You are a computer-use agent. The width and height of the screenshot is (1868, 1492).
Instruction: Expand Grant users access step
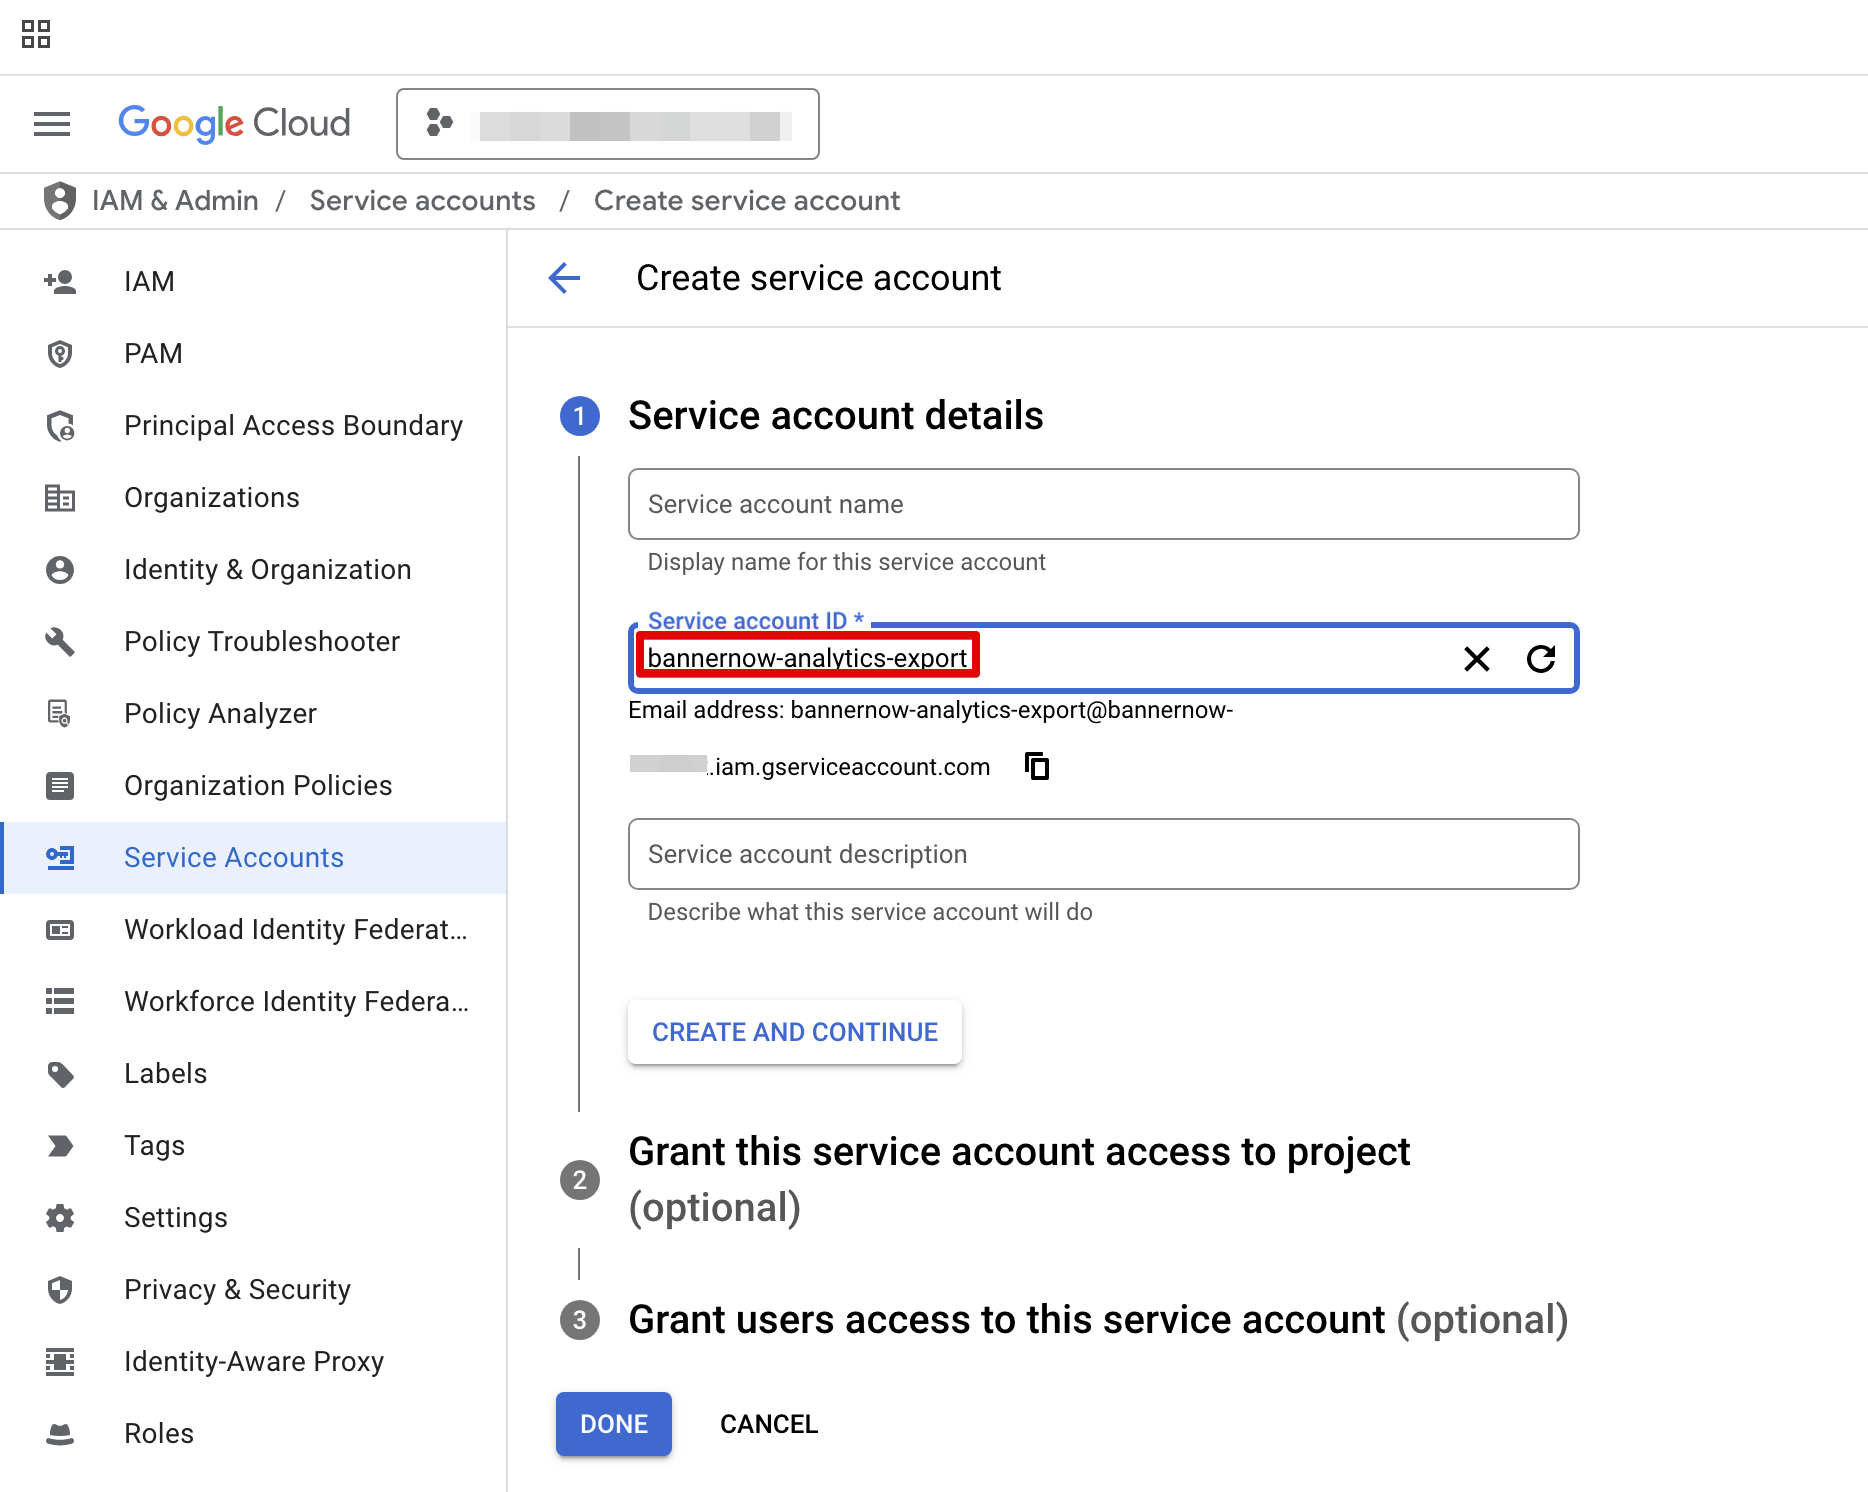1098,1320
